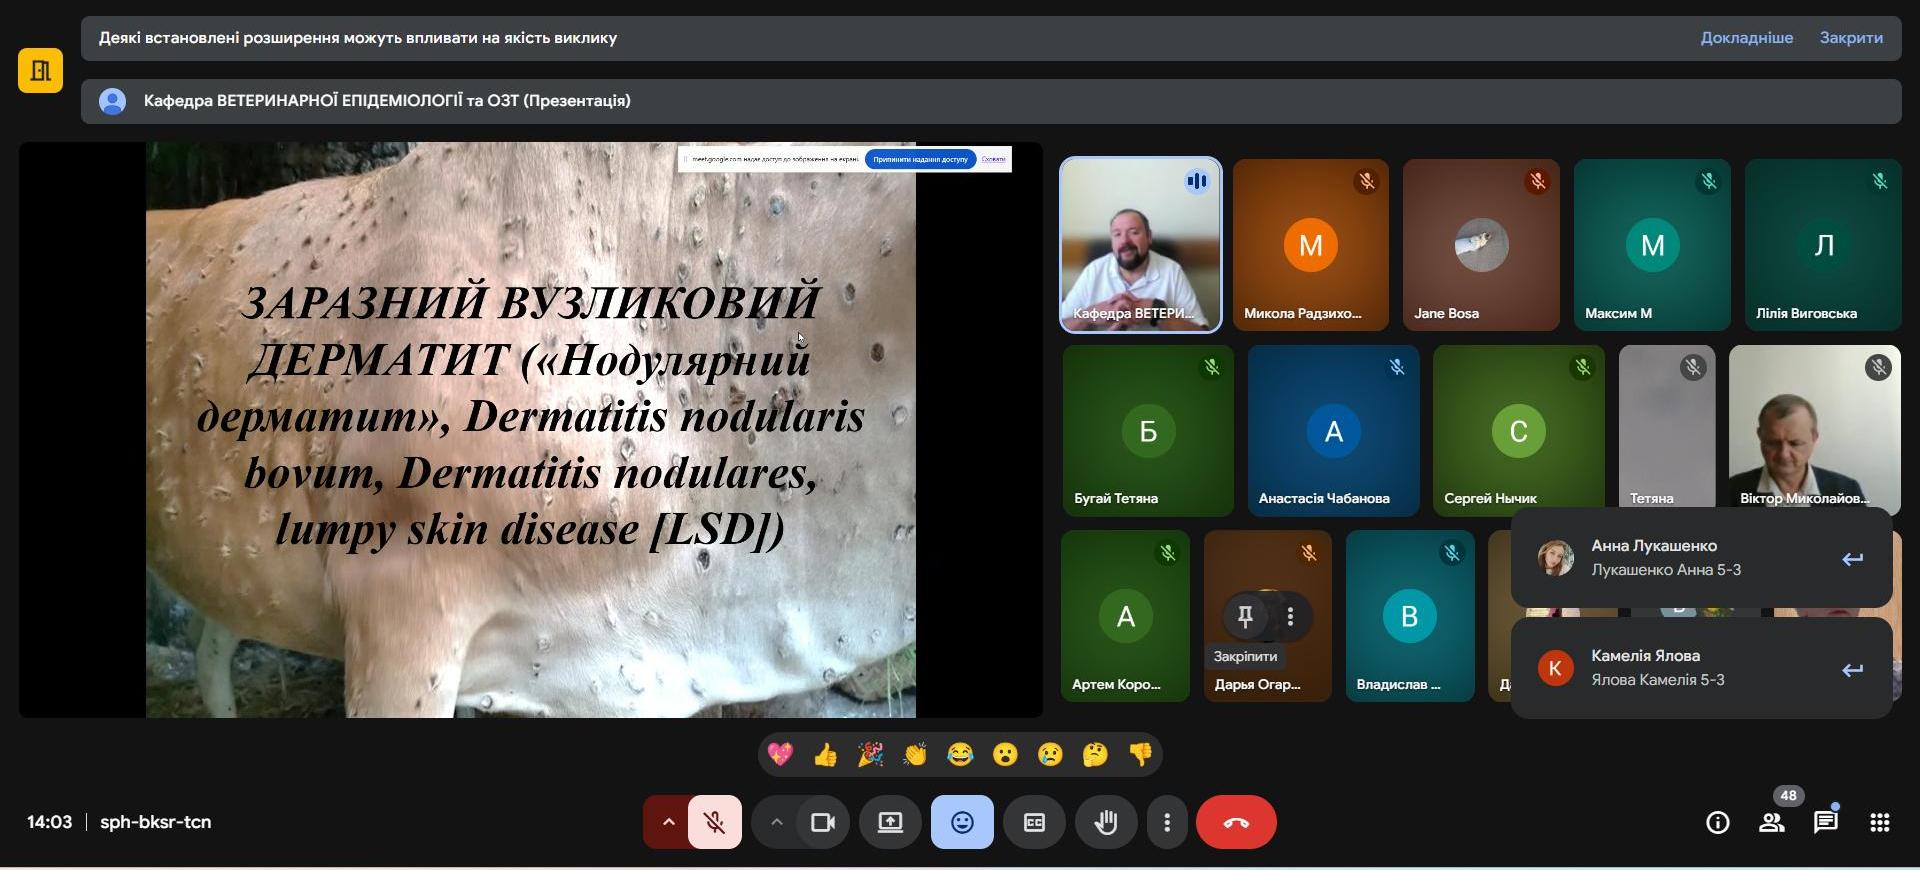Viewport: 1920px width, 870px height.
Task: Send the sparkling heart reaction
Action: pos(780,755)
